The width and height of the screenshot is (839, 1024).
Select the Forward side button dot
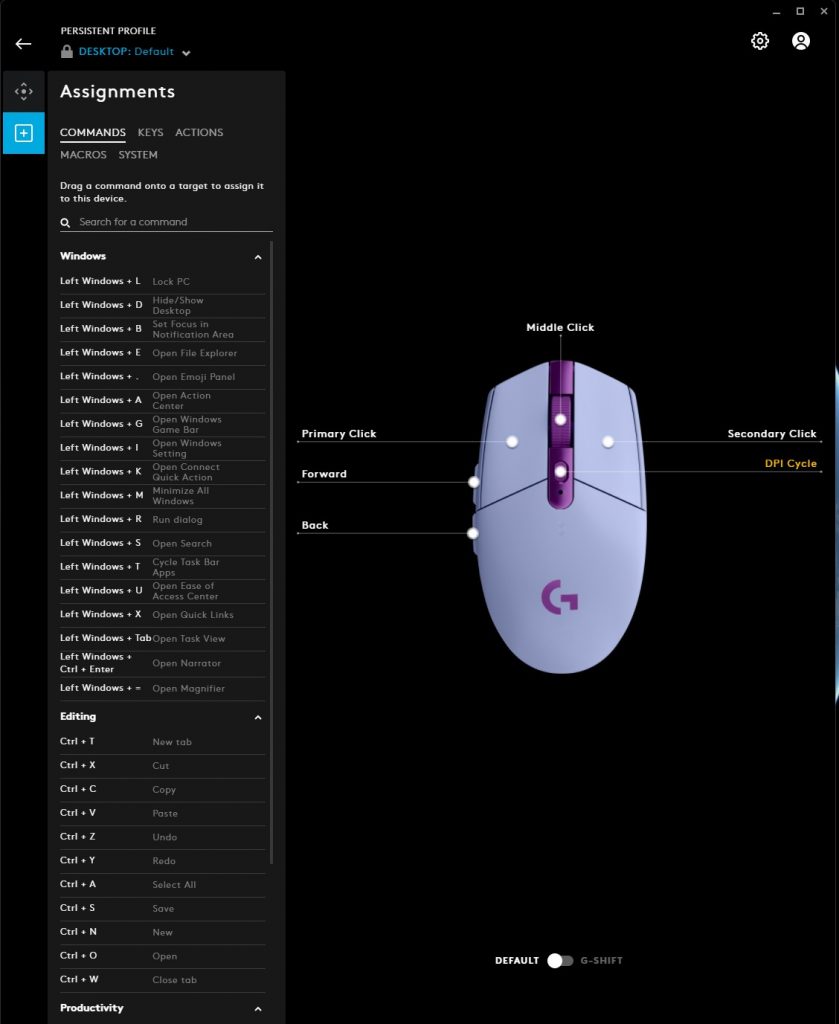[474, 482]
